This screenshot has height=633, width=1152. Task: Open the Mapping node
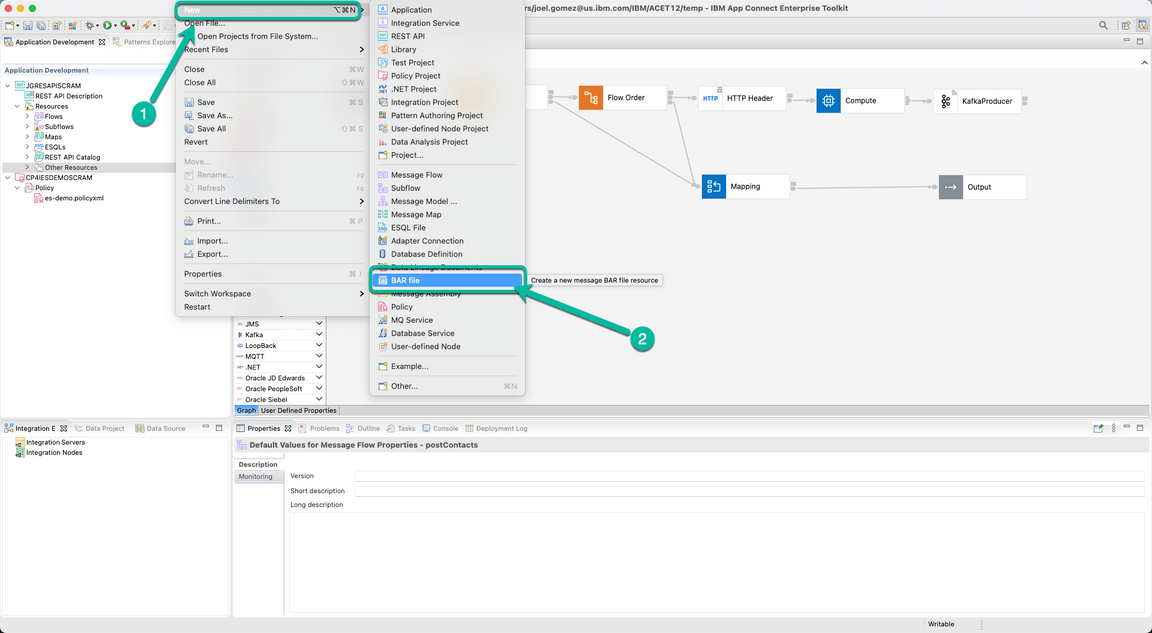(x=744, y=186)
